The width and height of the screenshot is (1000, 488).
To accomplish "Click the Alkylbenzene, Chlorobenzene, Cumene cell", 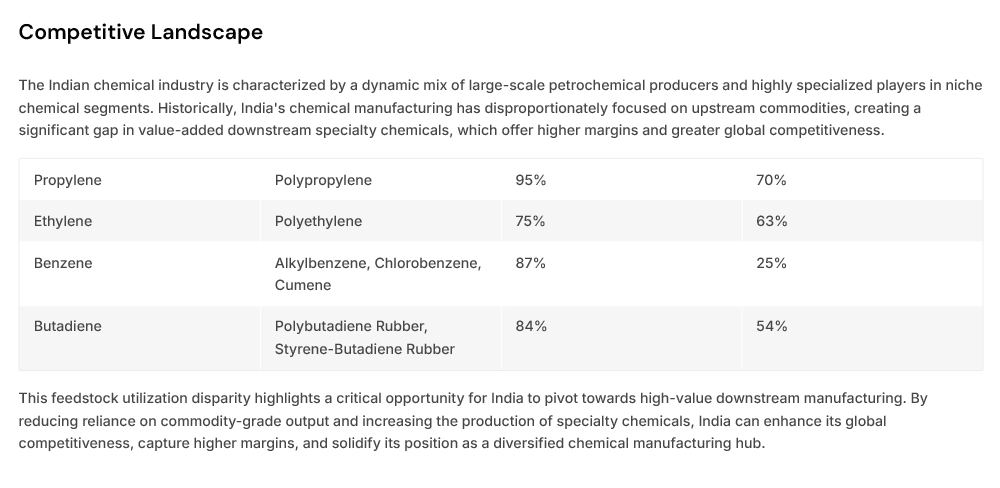I will pos(377,274).
